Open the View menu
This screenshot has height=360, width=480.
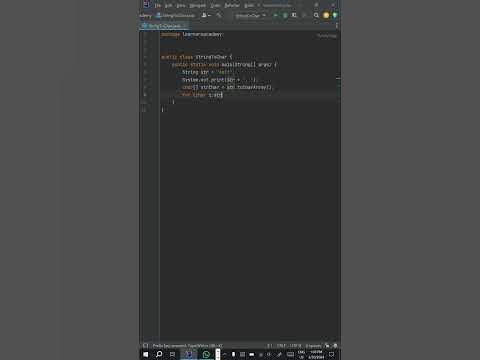[x=181, y=5]
